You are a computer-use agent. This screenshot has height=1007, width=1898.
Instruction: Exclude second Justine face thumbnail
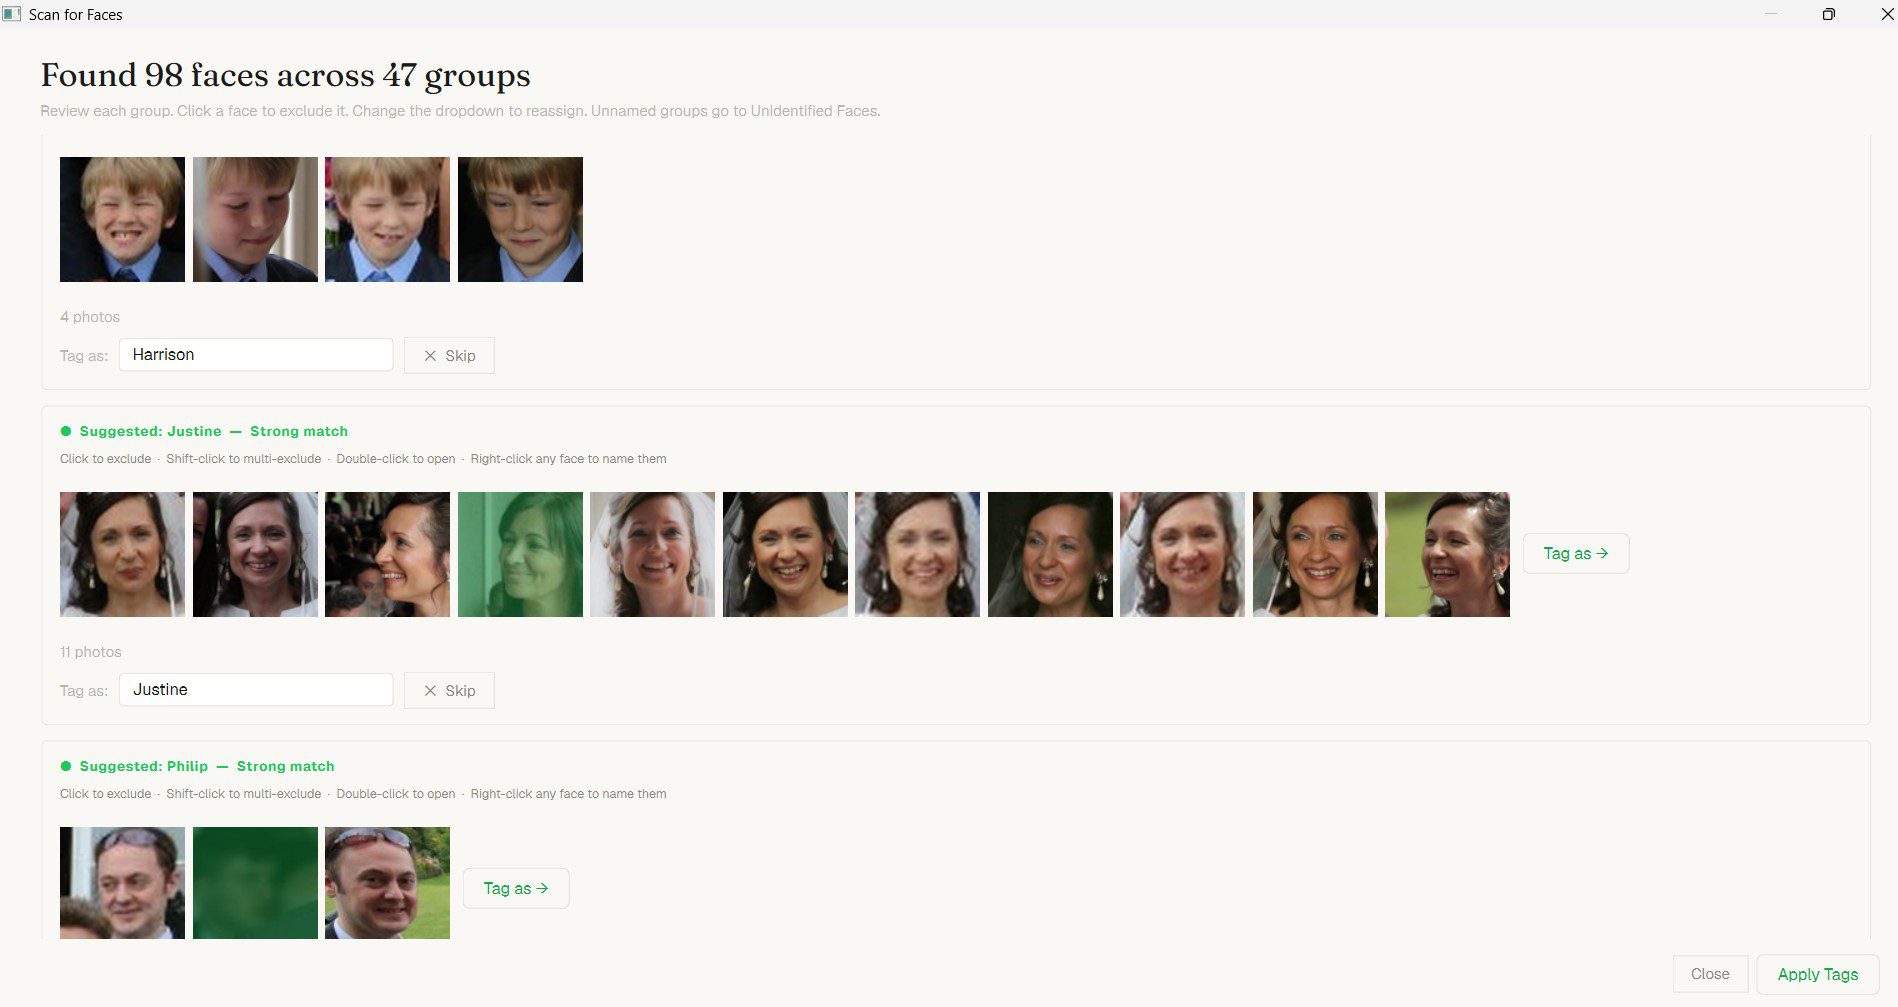pyautogui.click(x=255, y=554)
